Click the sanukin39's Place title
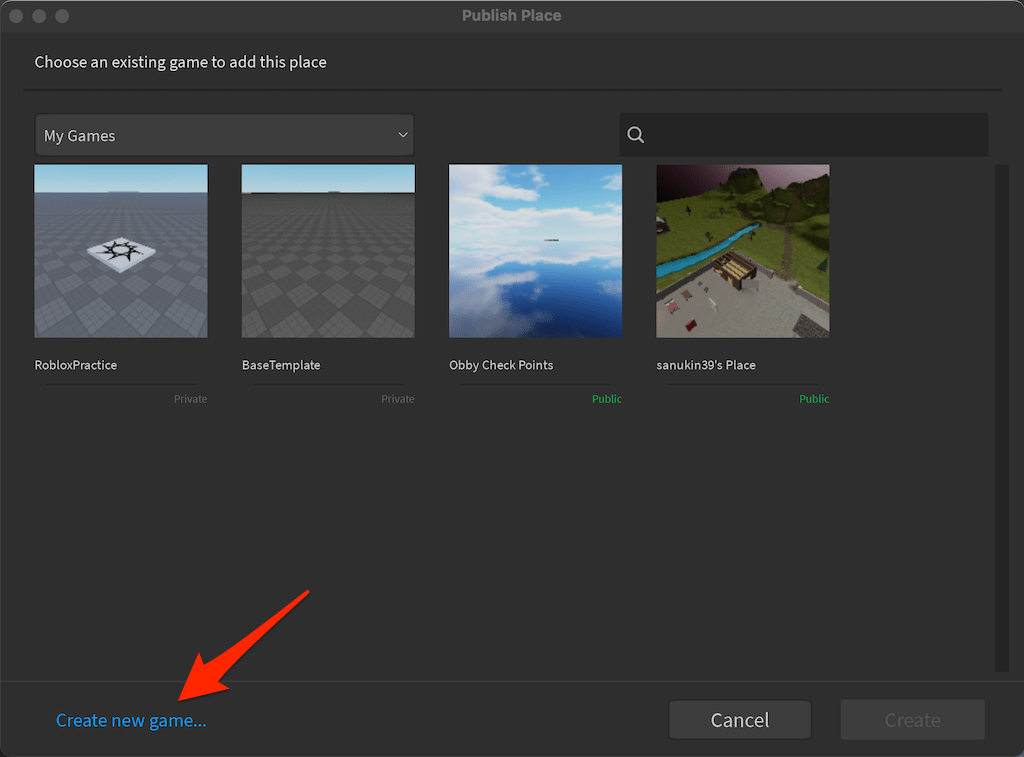Screen dimensions: 1024x757 point(706,365)
